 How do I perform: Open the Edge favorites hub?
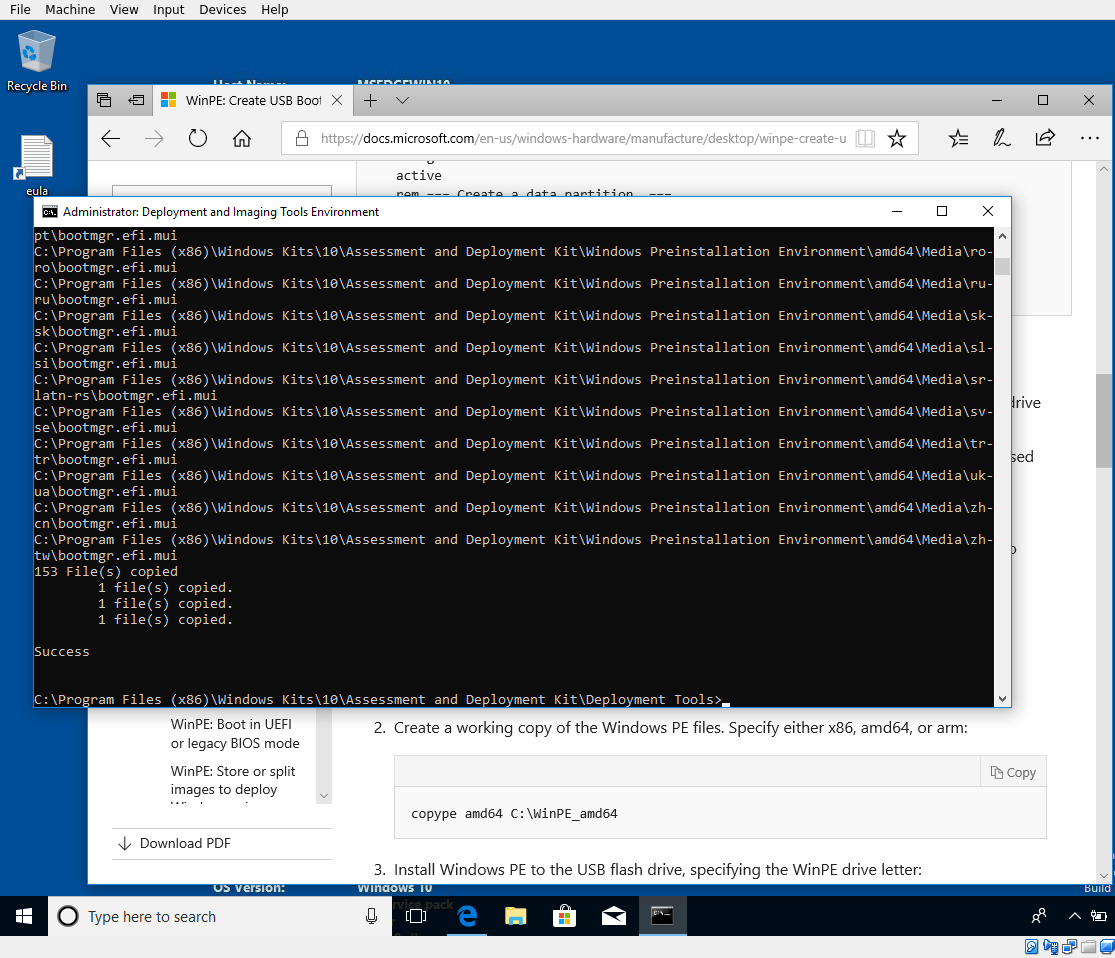[959, 138]
